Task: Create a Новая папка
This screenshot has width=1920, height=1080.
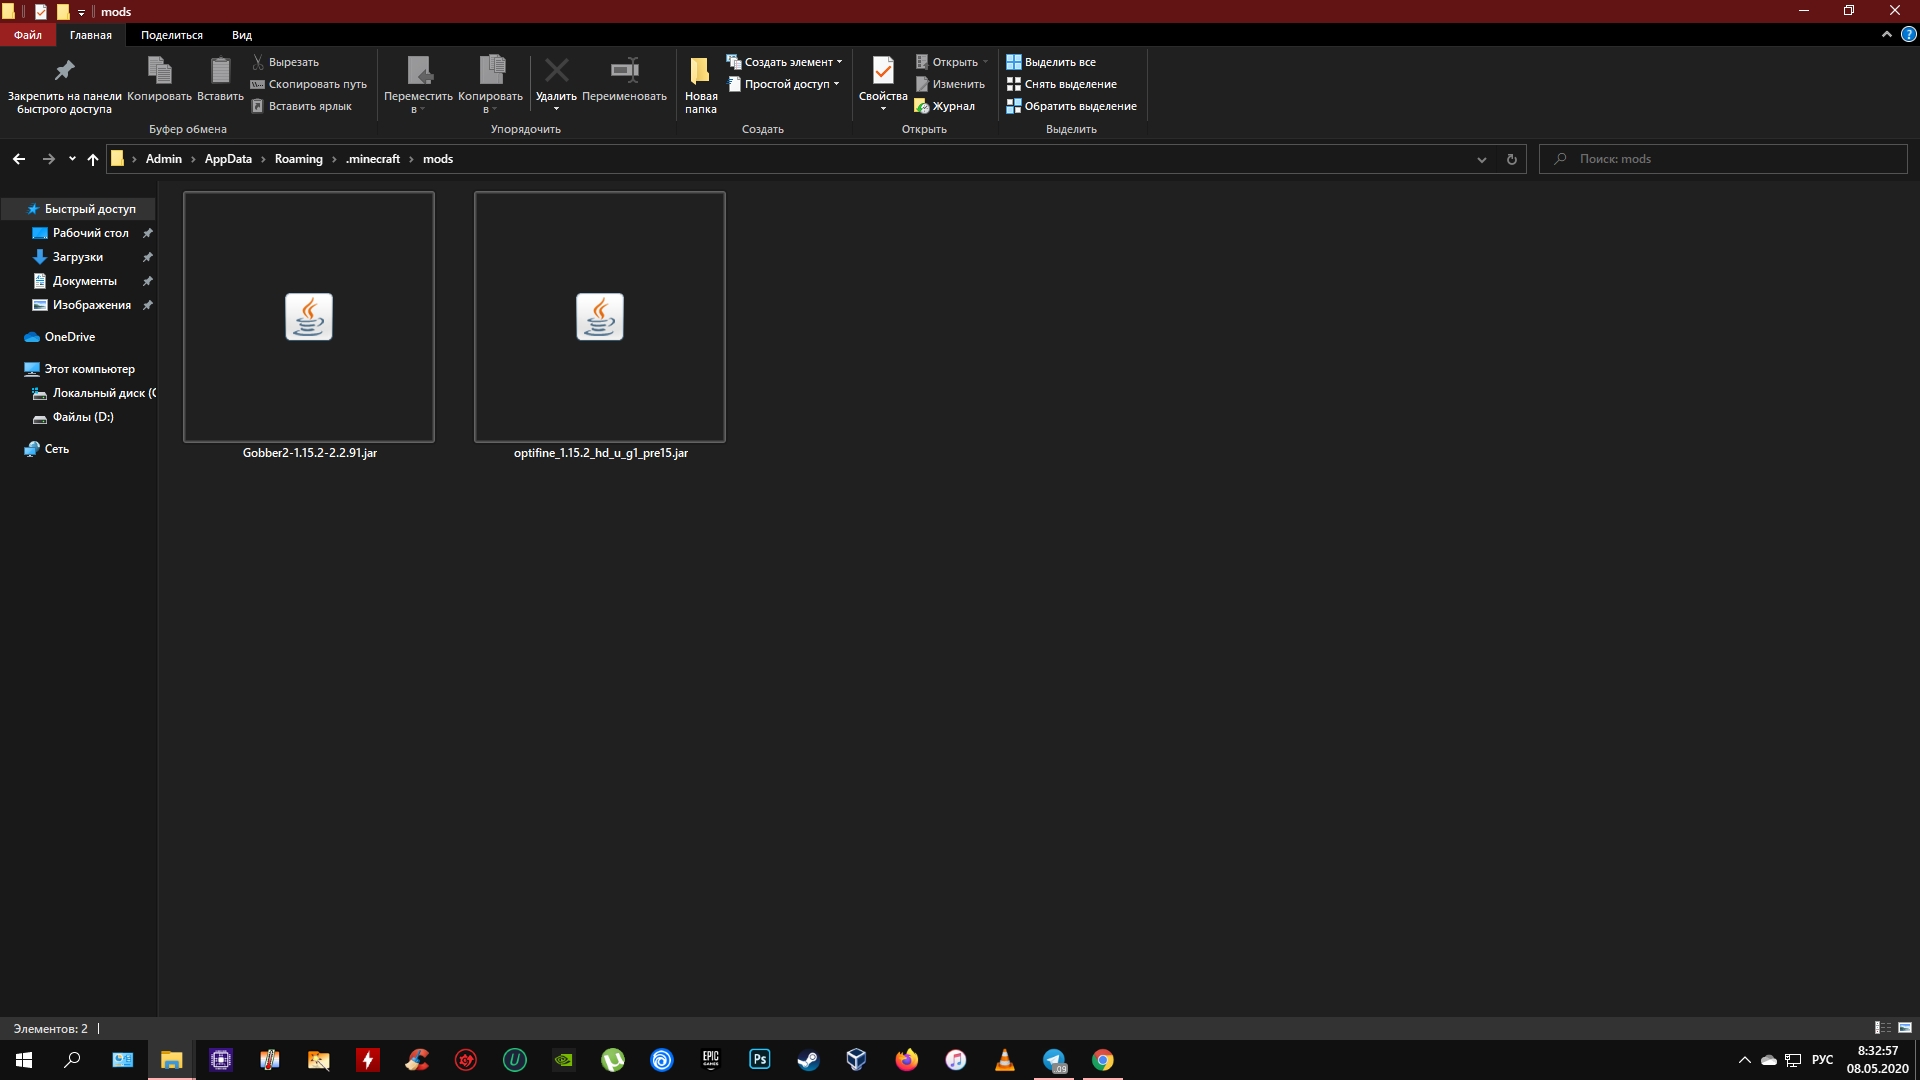Action: (701, 85)
